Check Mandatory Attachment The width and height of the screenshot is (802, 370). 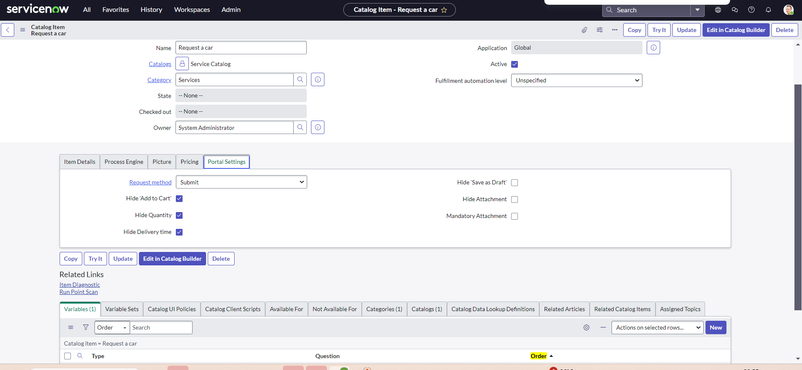[515, 216]
